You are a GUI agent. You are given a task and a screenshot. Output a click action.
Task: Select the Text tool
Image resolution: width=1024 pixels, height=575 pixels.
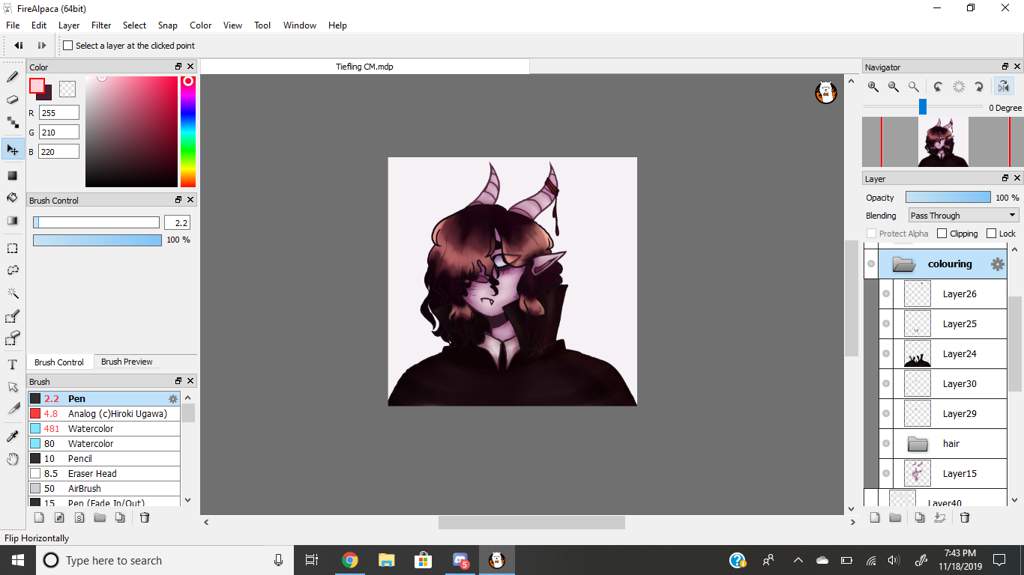pos(12,365)
